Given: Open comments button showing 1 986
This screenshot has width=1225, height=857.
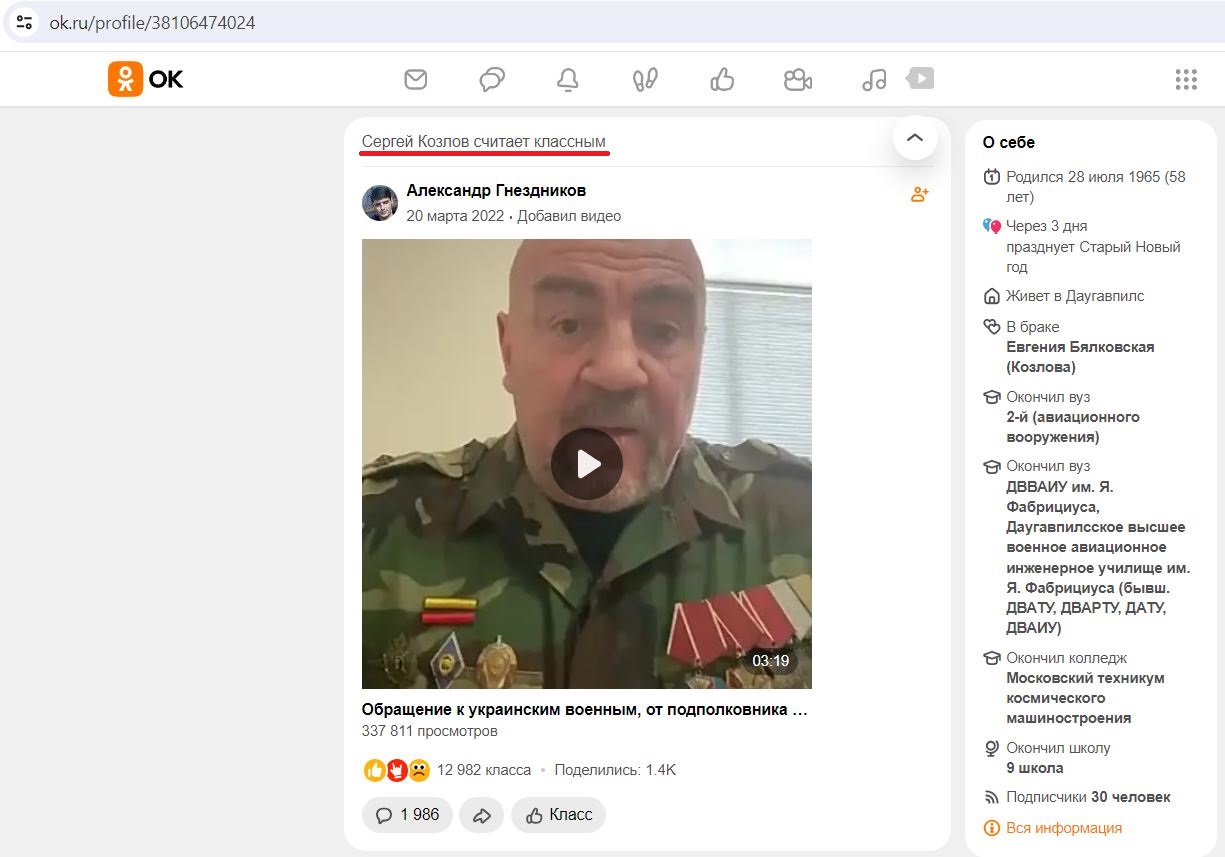Looking at the screenshot, I should tap(407, 815).
